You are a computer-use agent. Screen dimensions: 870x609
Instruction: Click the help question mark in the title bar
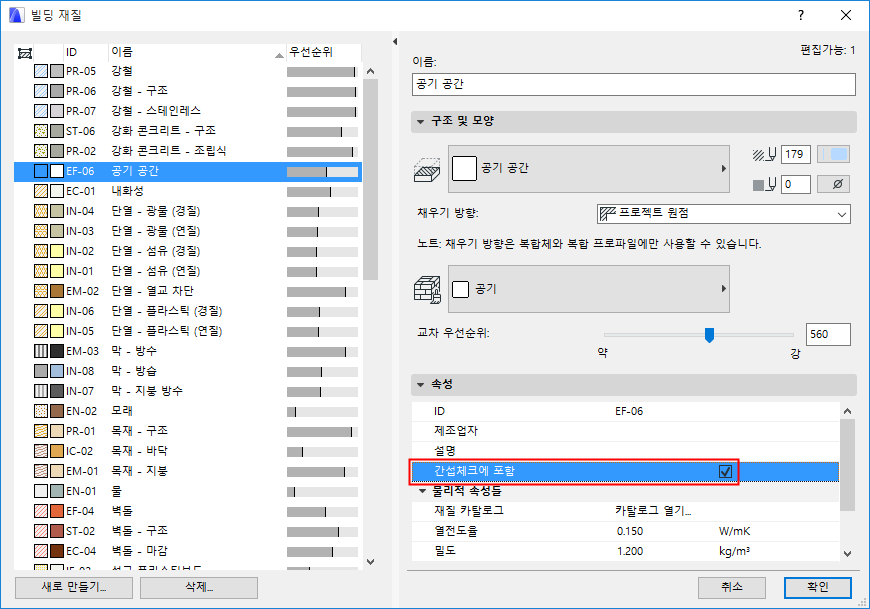click(x=801, y=15)
